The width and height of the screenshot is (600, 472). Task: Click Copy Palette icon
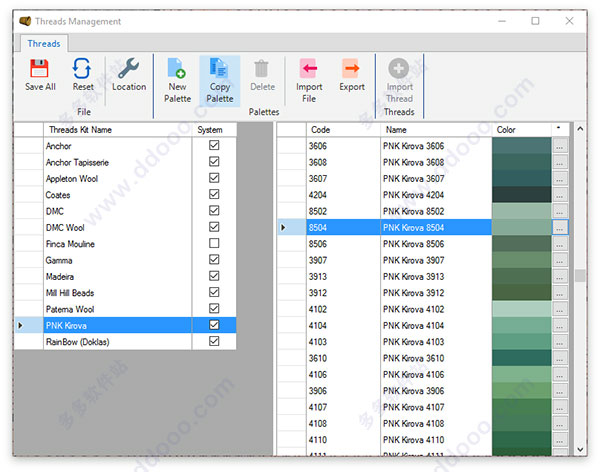(x=219, y=69)
